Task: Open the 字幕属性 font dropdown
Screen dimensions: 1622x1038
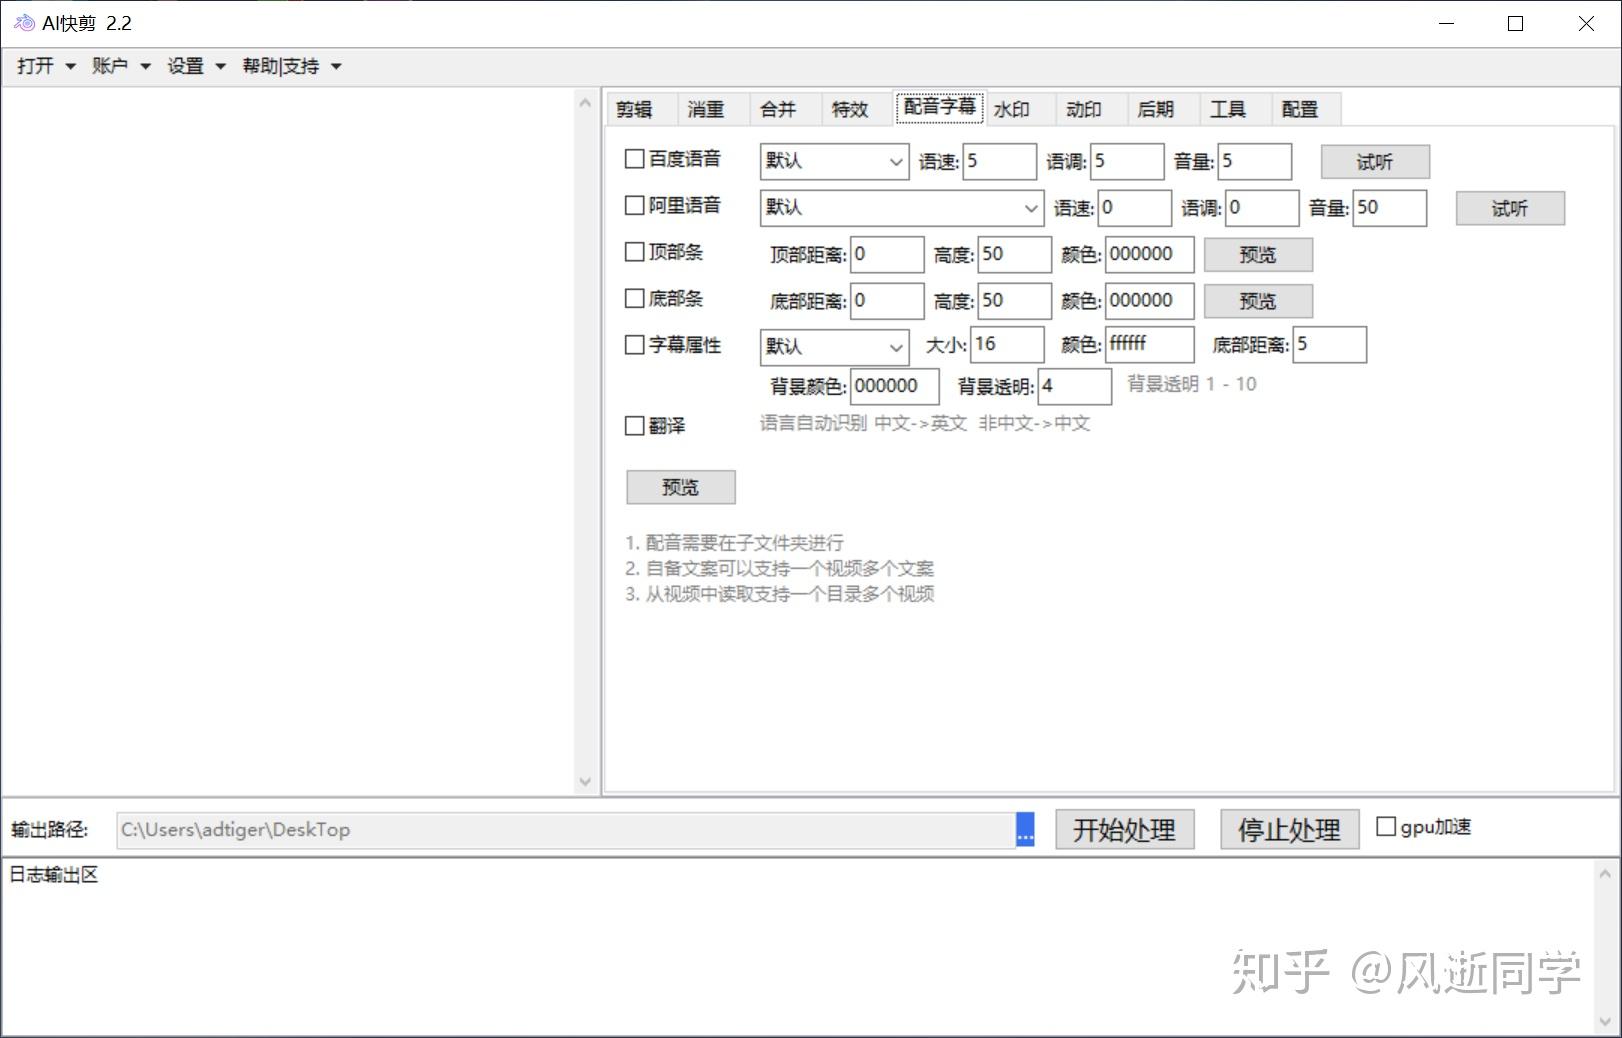Action: 834,347
